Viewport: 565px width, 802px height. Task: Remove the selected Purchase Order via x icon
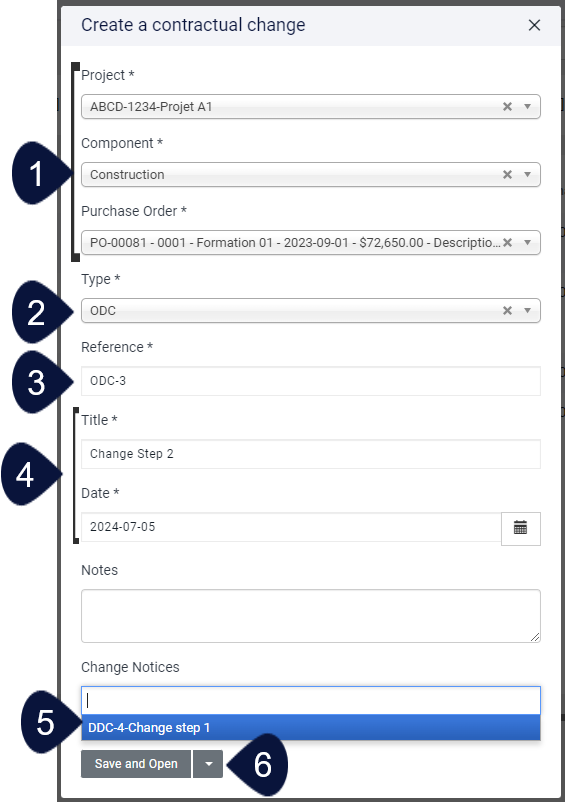click(507, 242)
